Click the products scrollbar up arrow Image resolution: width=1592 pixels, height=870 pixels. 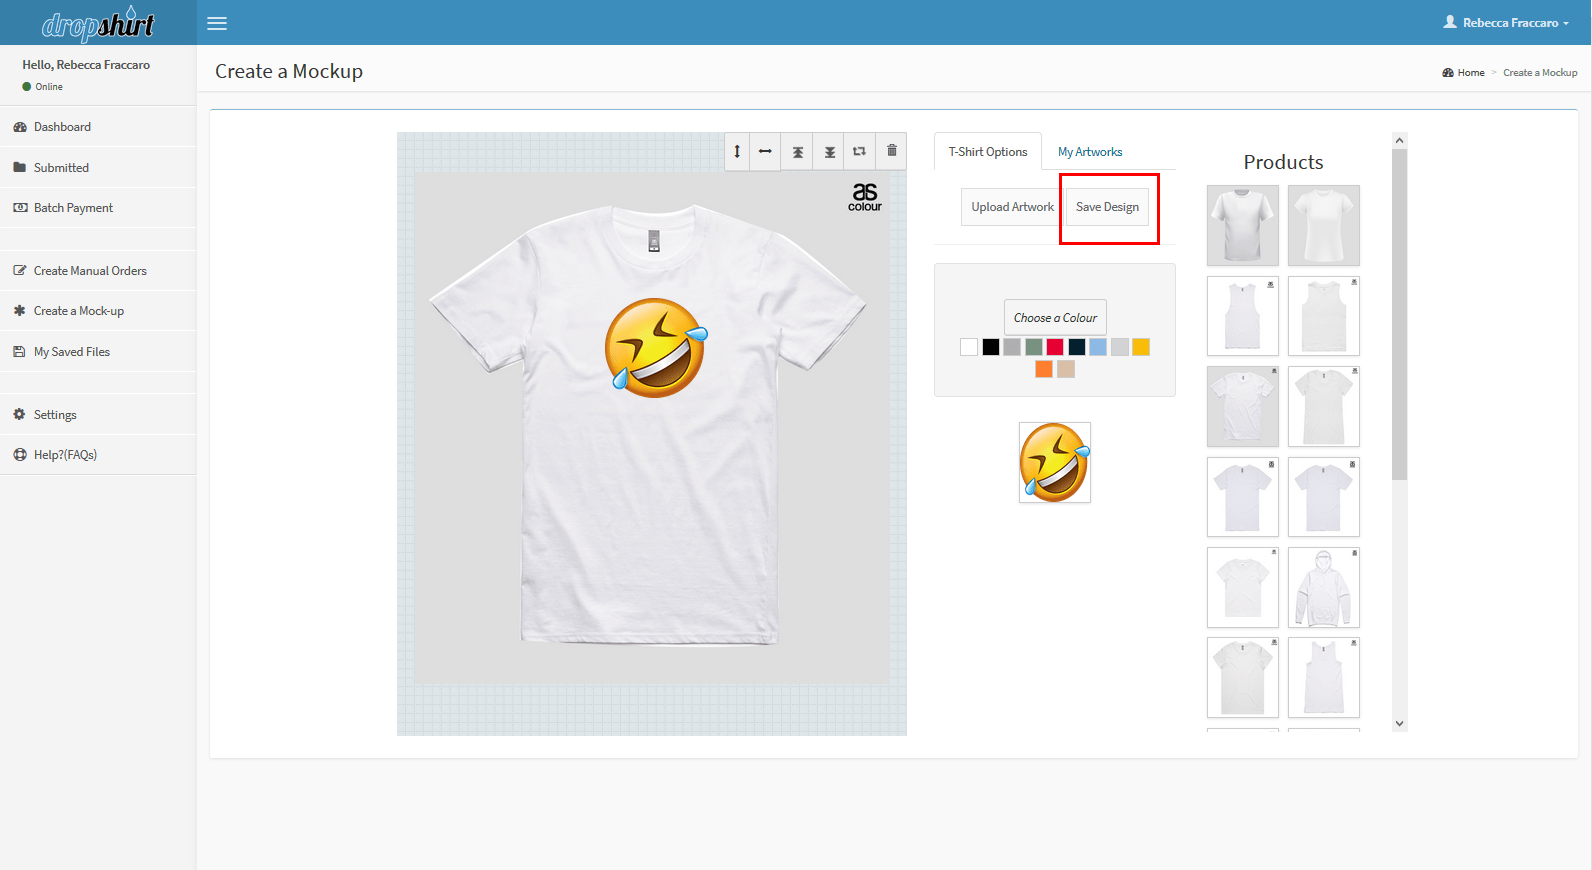click(x=1400, y=140)
